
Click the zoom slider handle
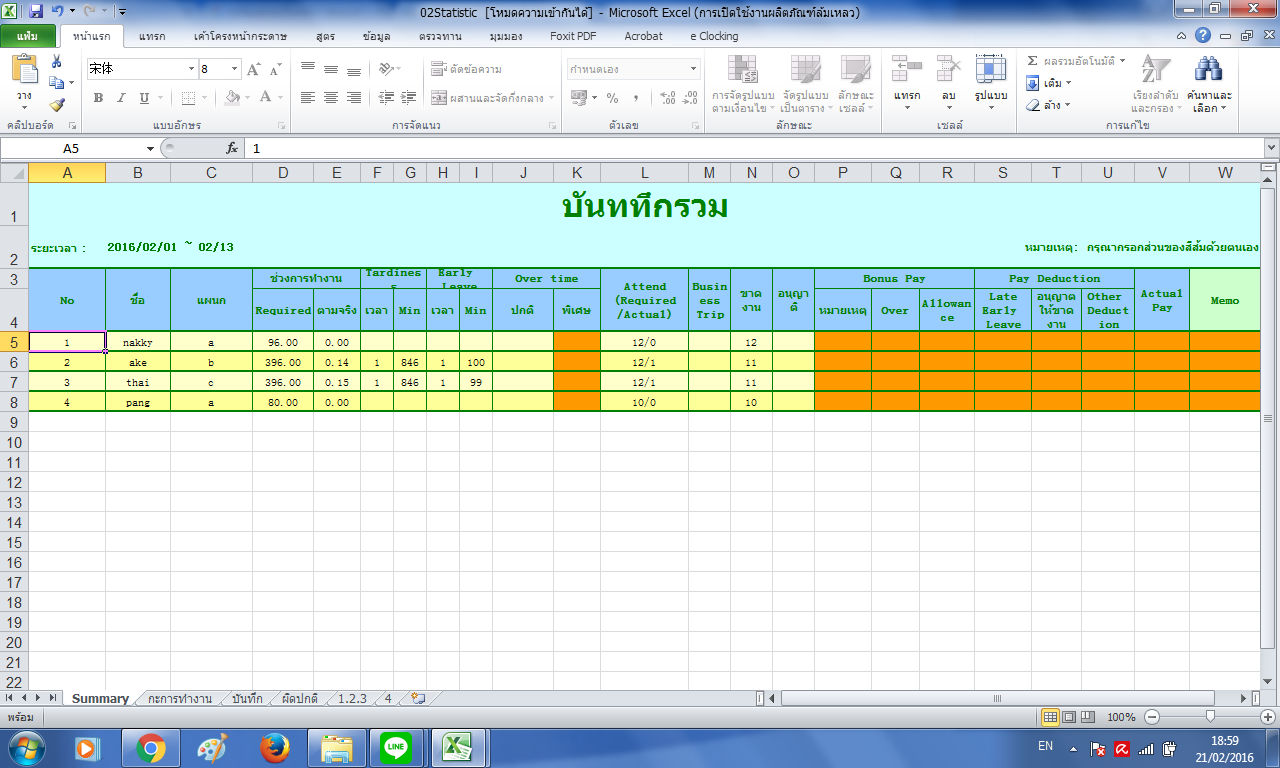(x=1211, y=717)
